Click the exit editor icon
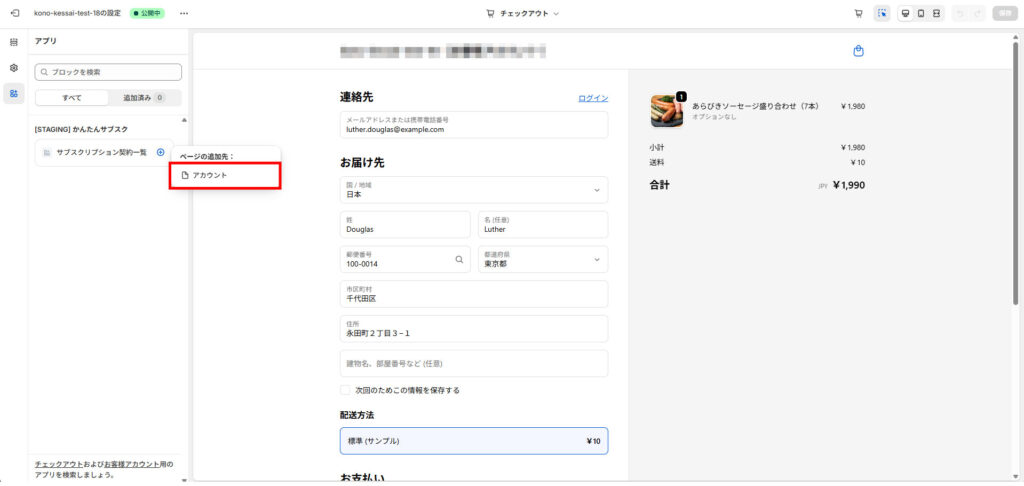The width and height of the screenshot is (1024, 486). click(14, 13)
